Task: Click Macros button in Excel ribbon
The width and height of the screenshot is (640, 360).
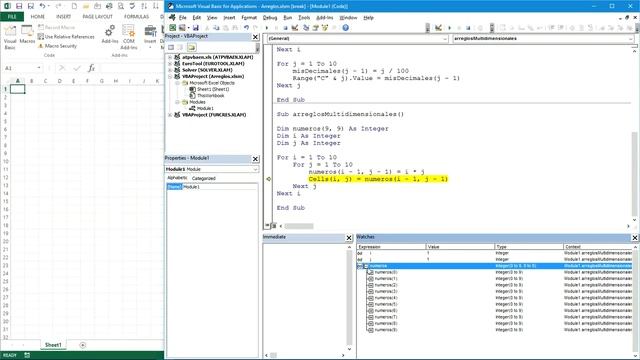Action: coord(27,34)
